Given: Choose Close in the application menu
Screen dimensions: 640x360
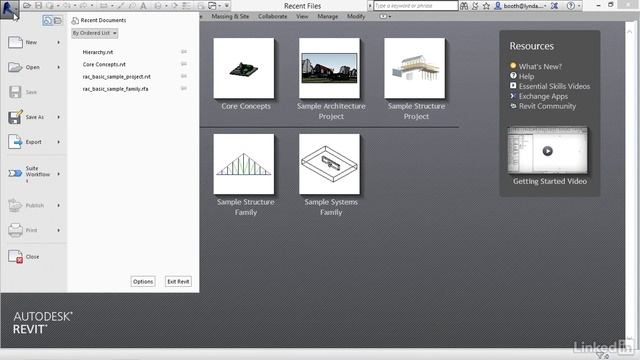Looking at the screenshot, I should point(33,257).
